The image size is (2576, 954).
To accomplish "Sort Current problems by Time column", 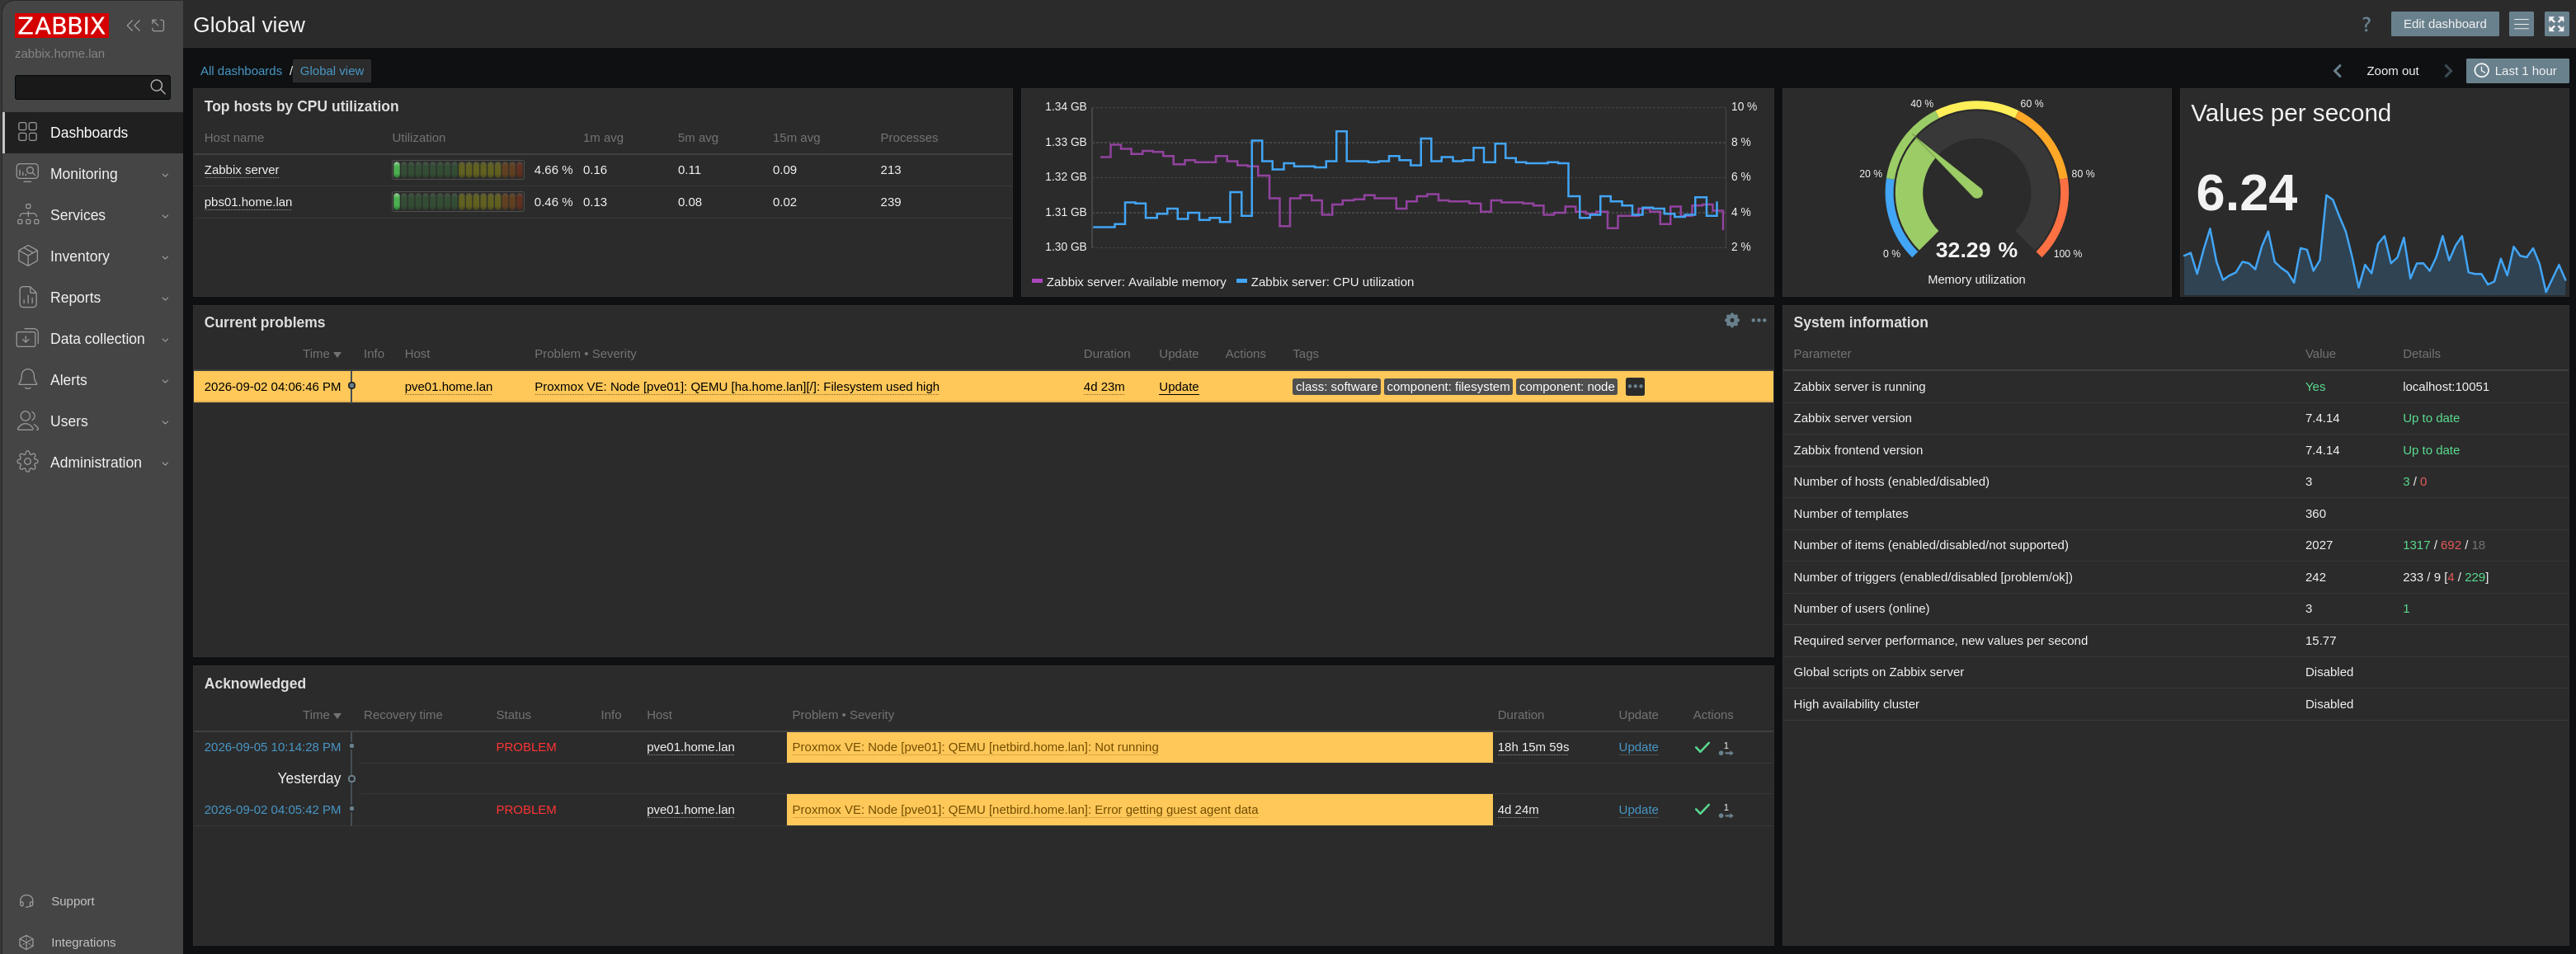I will pos(321,354).
